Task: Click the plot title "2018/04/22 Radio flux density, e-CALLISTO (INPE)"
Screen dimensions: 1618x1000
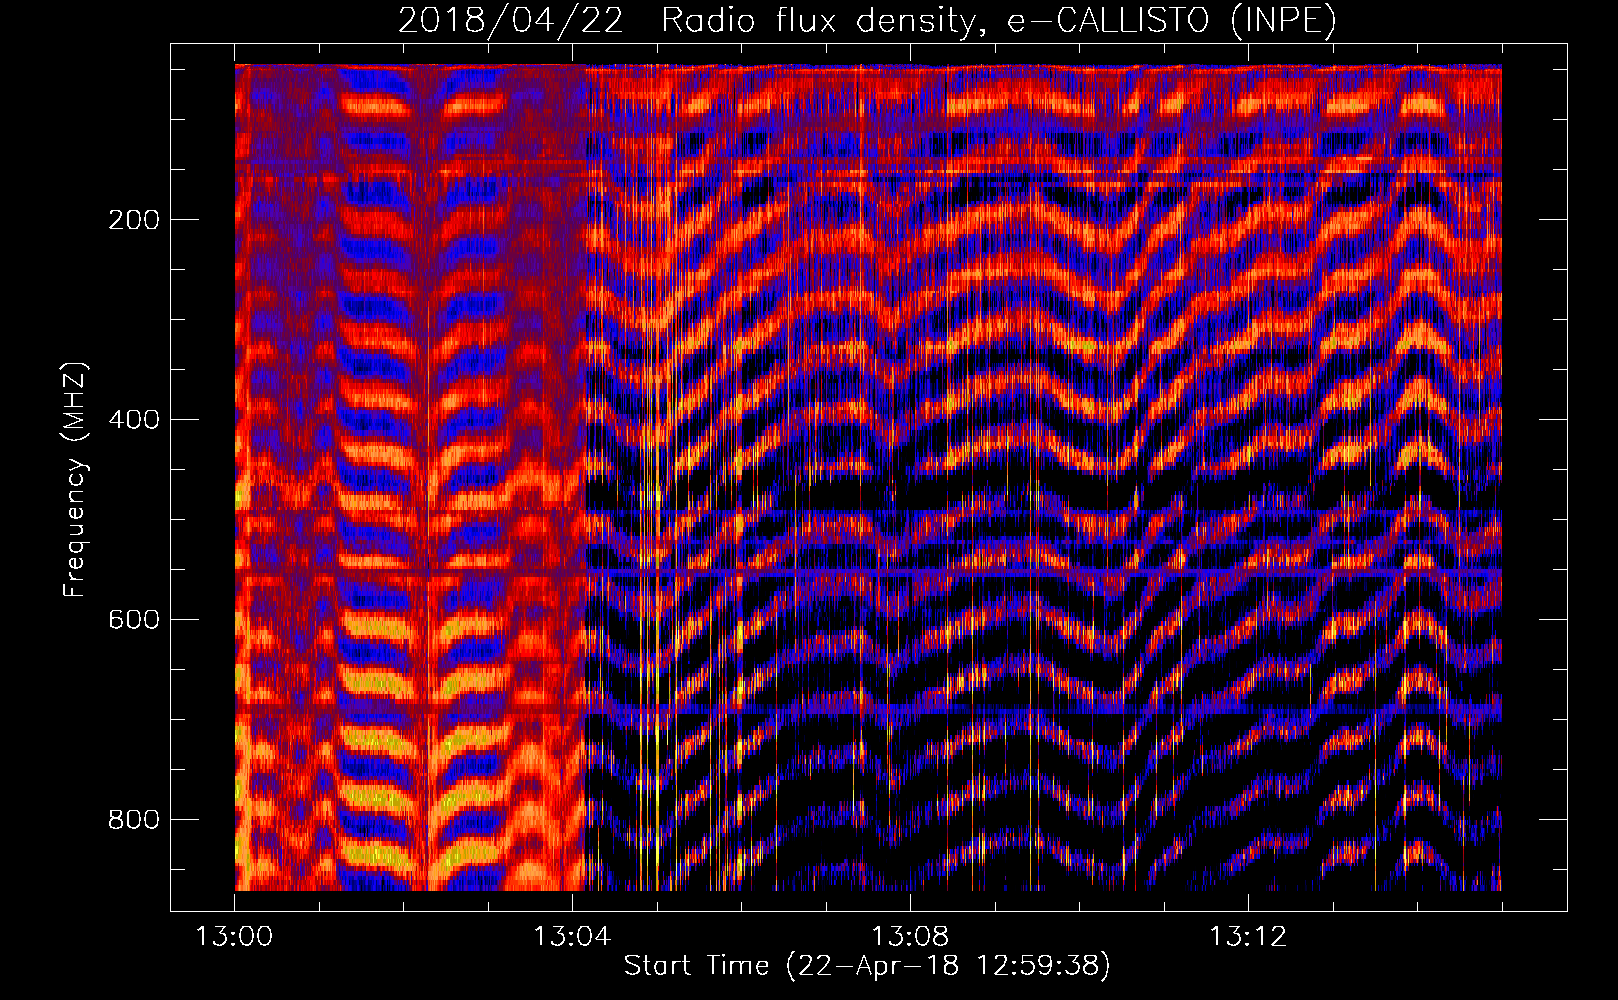Action: (867, 20)
